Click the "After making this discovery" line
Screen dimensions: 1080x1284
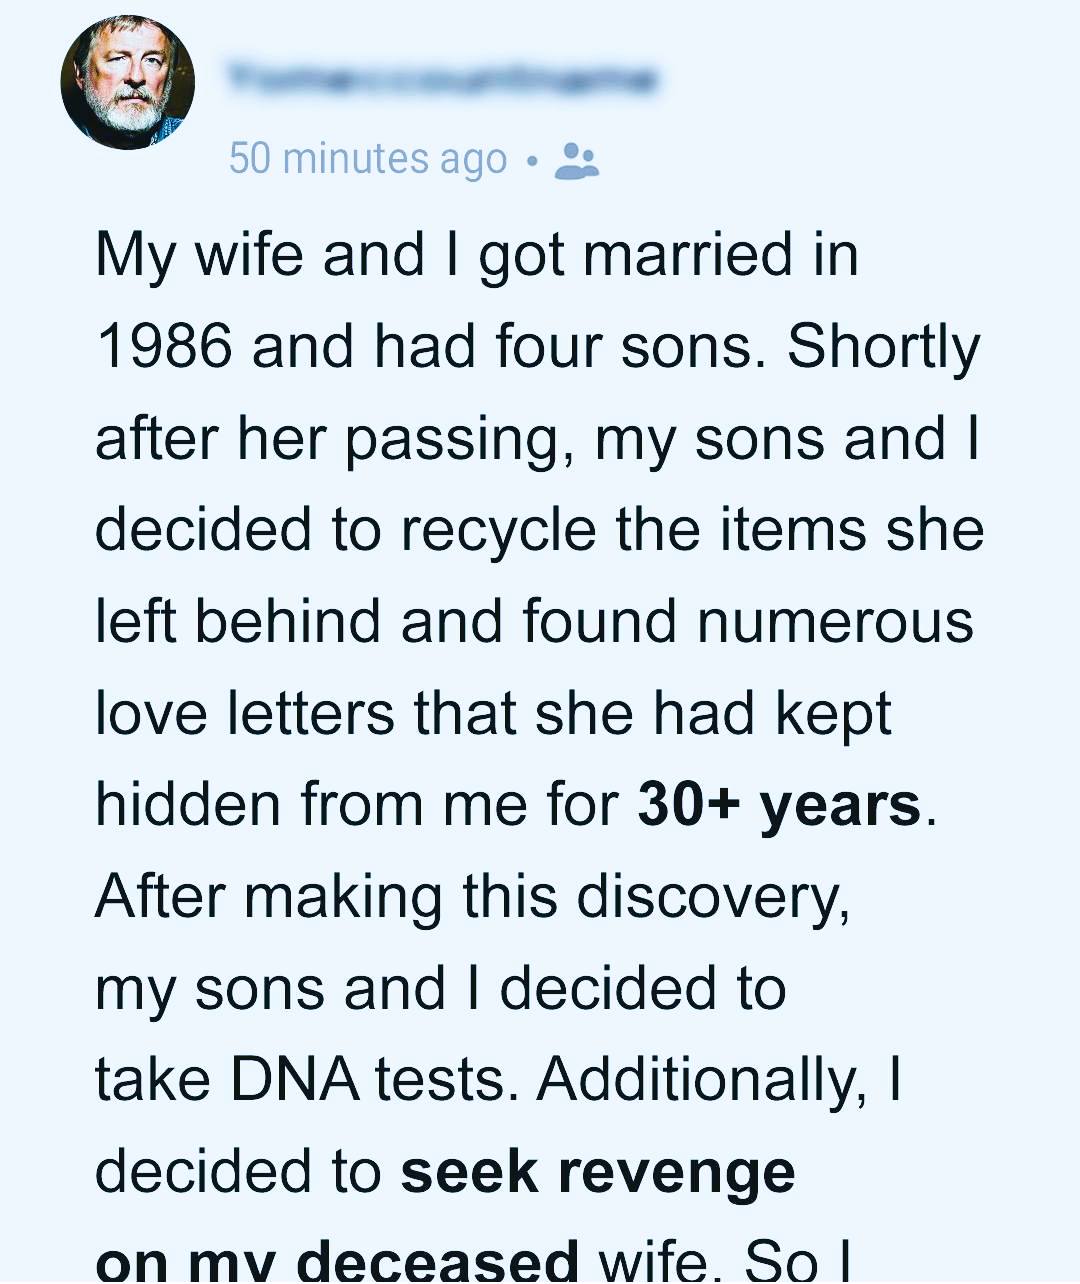473,898
